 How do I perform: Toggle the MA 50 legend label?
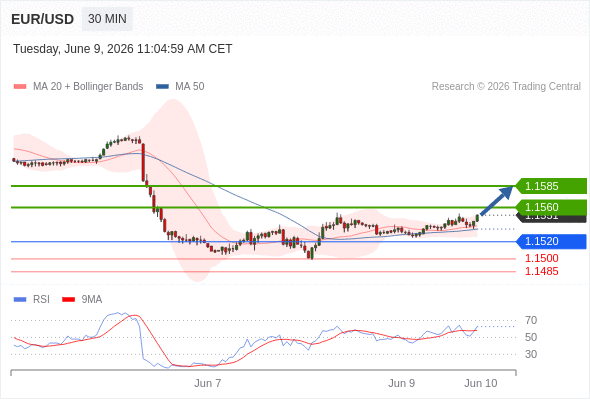[190, 87]
